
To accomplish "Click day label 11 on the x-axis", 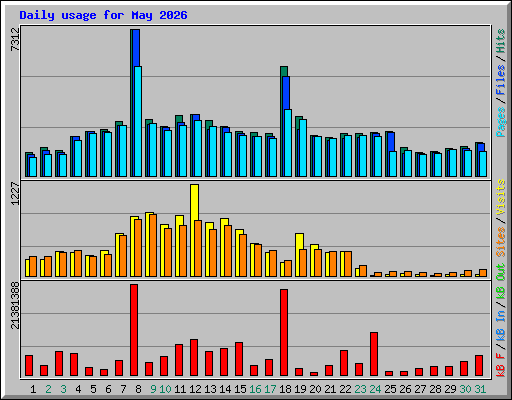I will point(180,389).
